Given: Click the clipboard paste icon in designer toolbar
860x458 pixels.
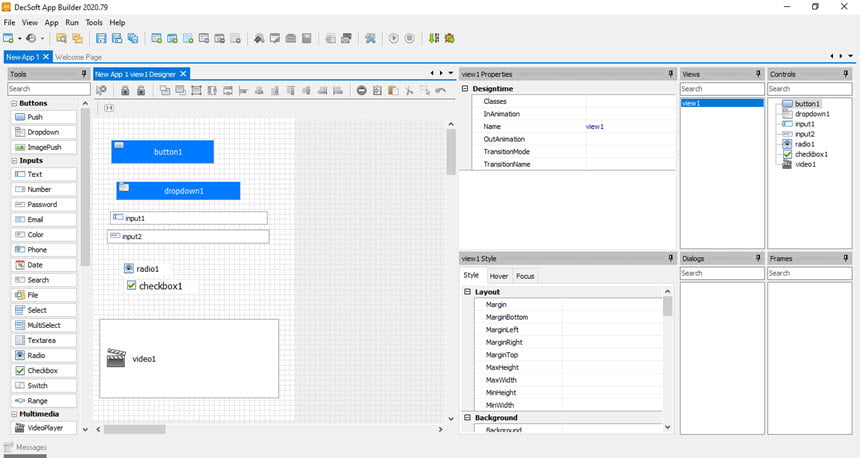Looking at the screenshot, I should tap(393, 91).
